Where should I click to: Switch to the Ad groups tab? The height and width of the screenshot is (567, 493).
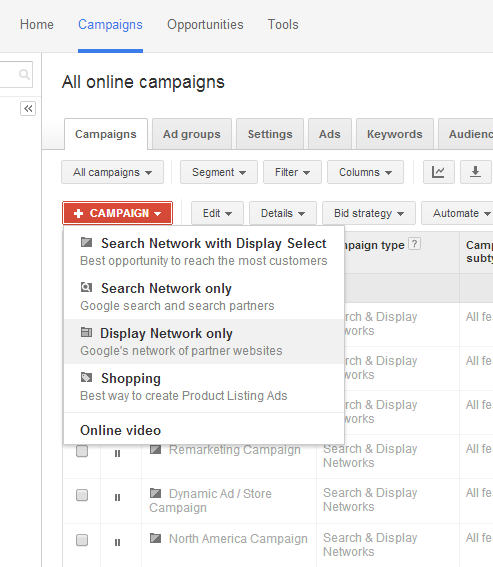point(192,134)
